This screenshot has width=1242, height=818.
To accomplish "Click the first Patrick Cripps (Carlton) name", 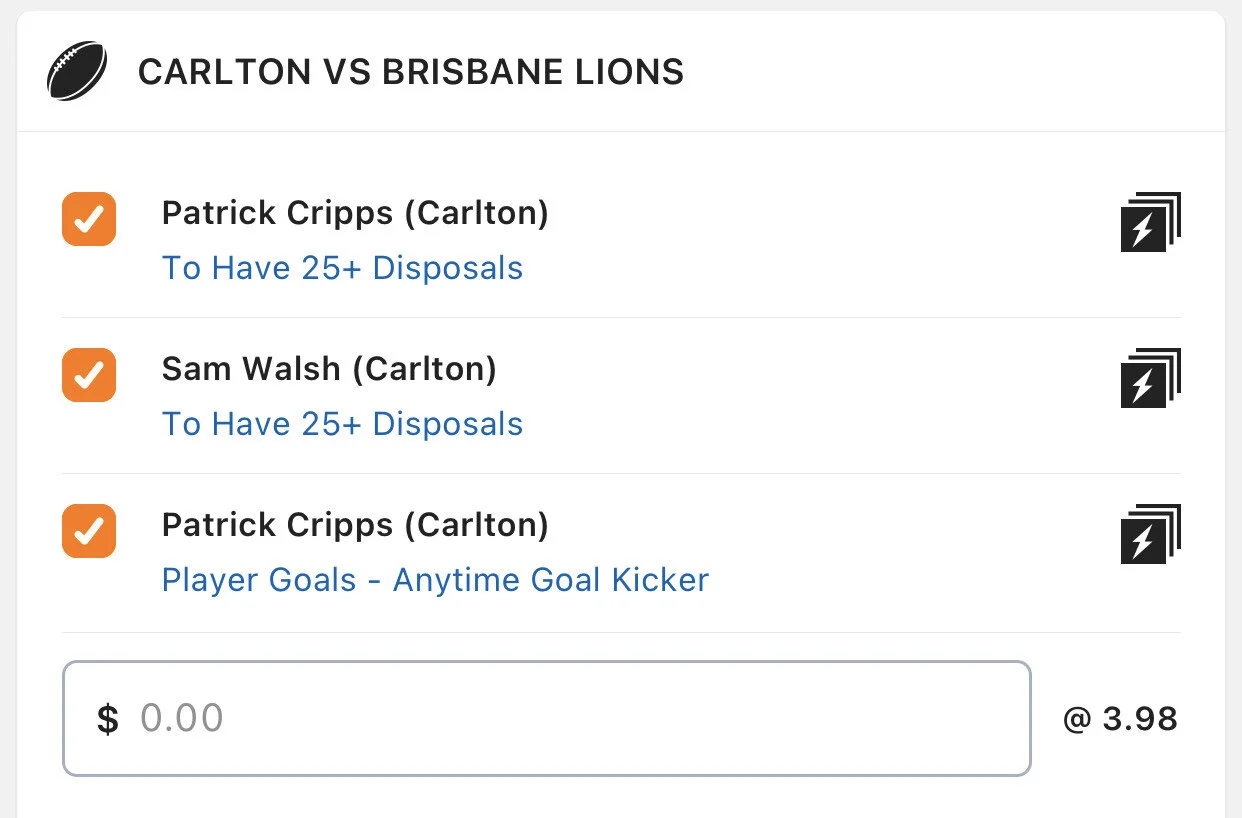I will 355,213.
